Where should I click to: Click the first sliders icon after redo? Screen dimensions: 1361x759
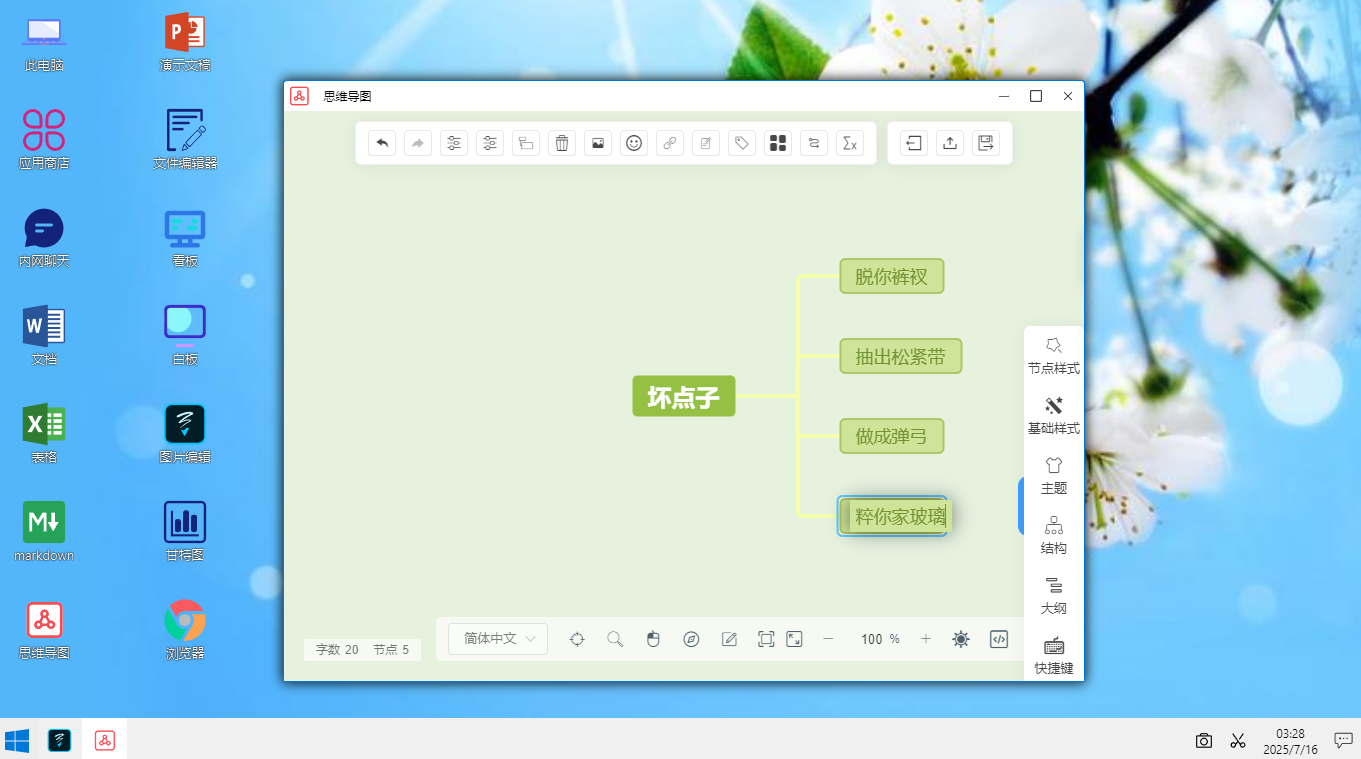454,143
